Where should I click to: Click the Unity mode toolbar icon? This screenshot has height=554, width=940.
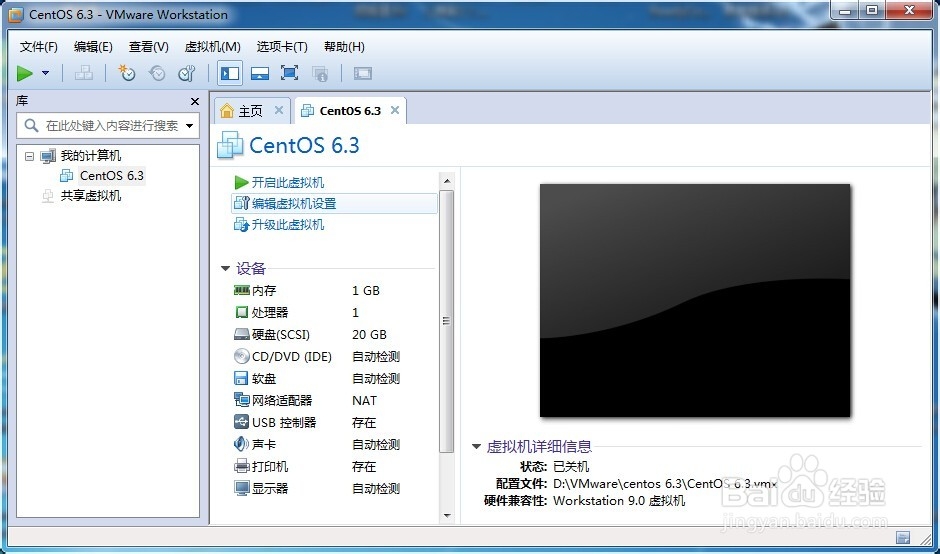point(320,74)
